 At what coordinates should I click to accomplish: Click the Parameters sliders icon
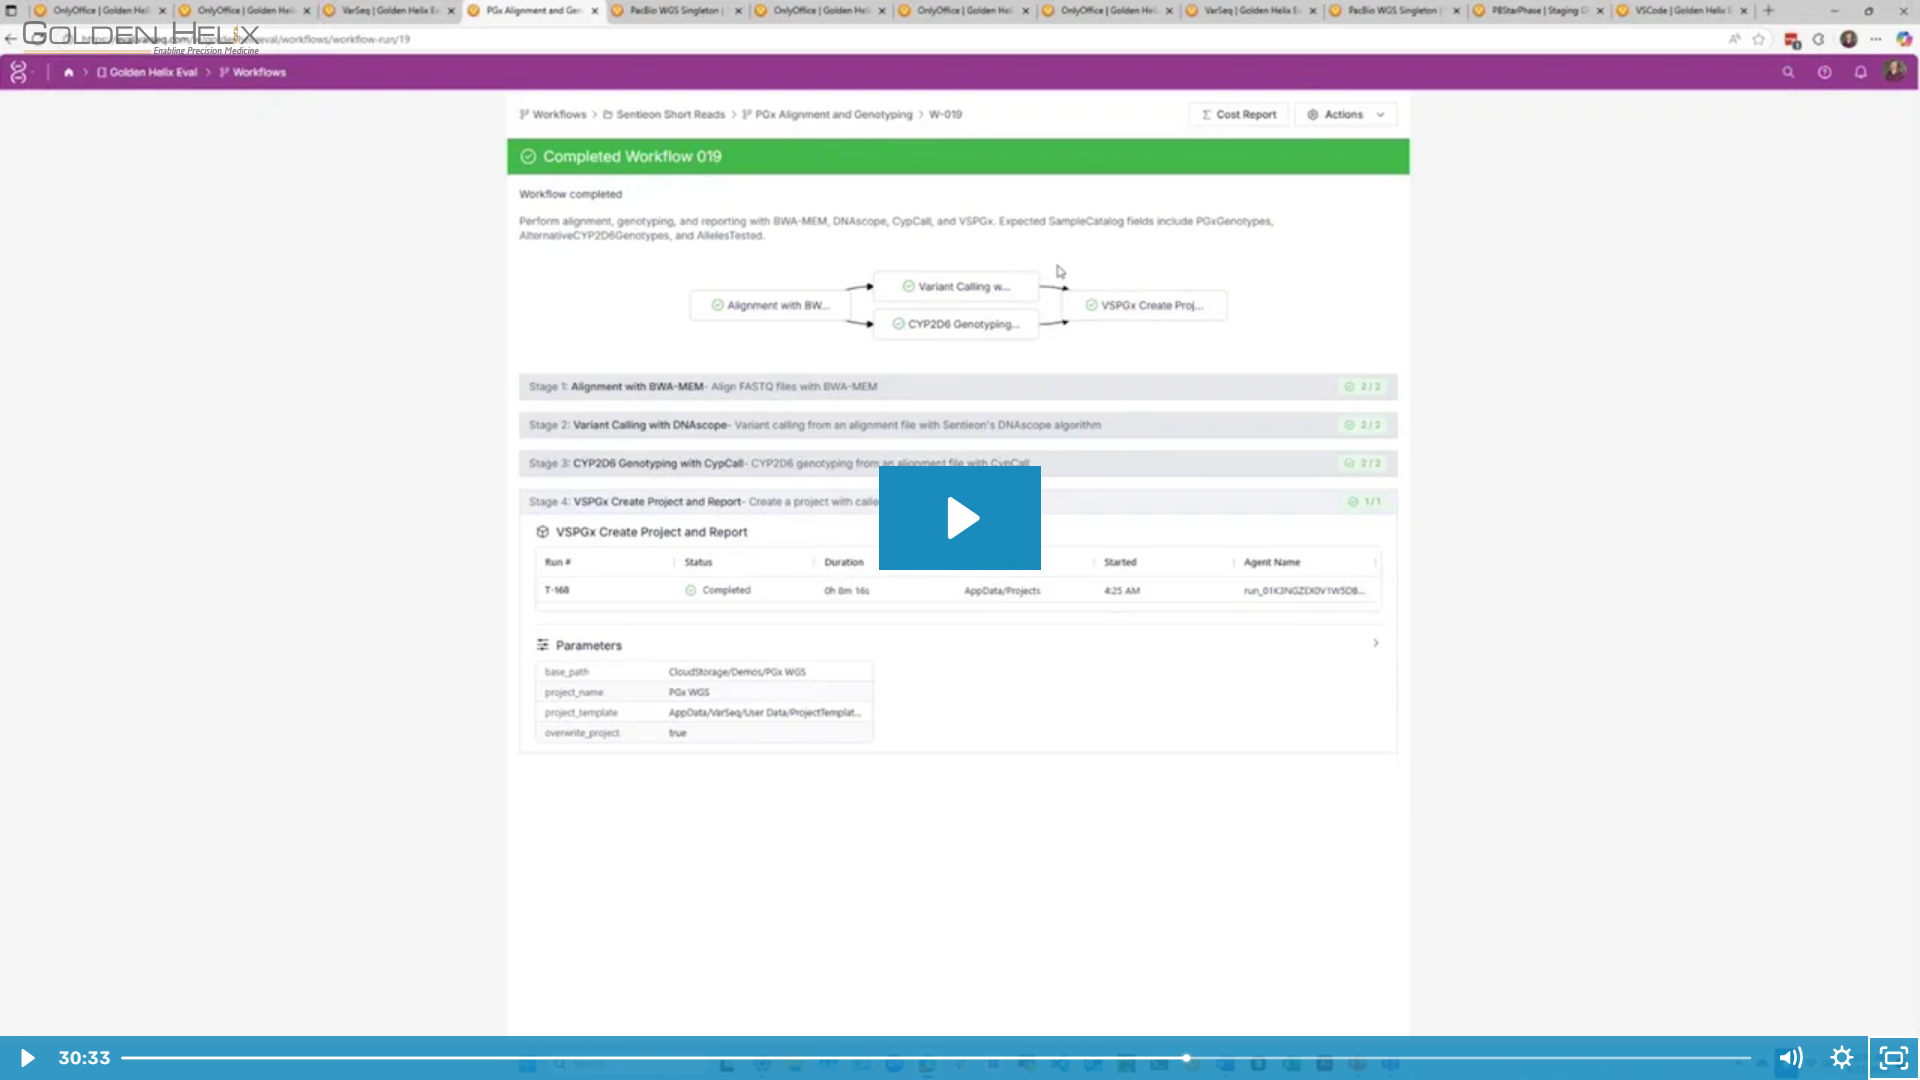(543, 645)
